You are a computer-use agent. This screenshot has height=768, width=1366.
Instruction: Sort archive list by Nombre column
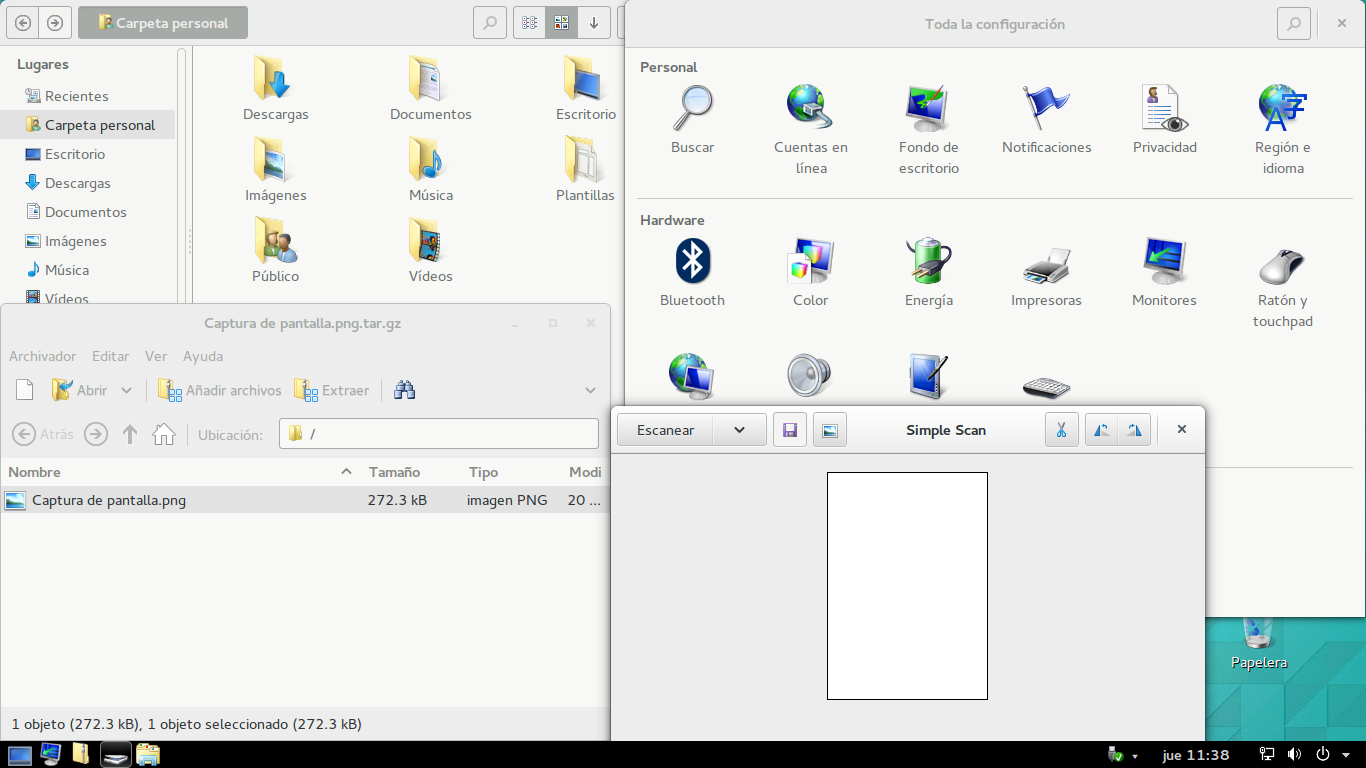click(180, 472)
